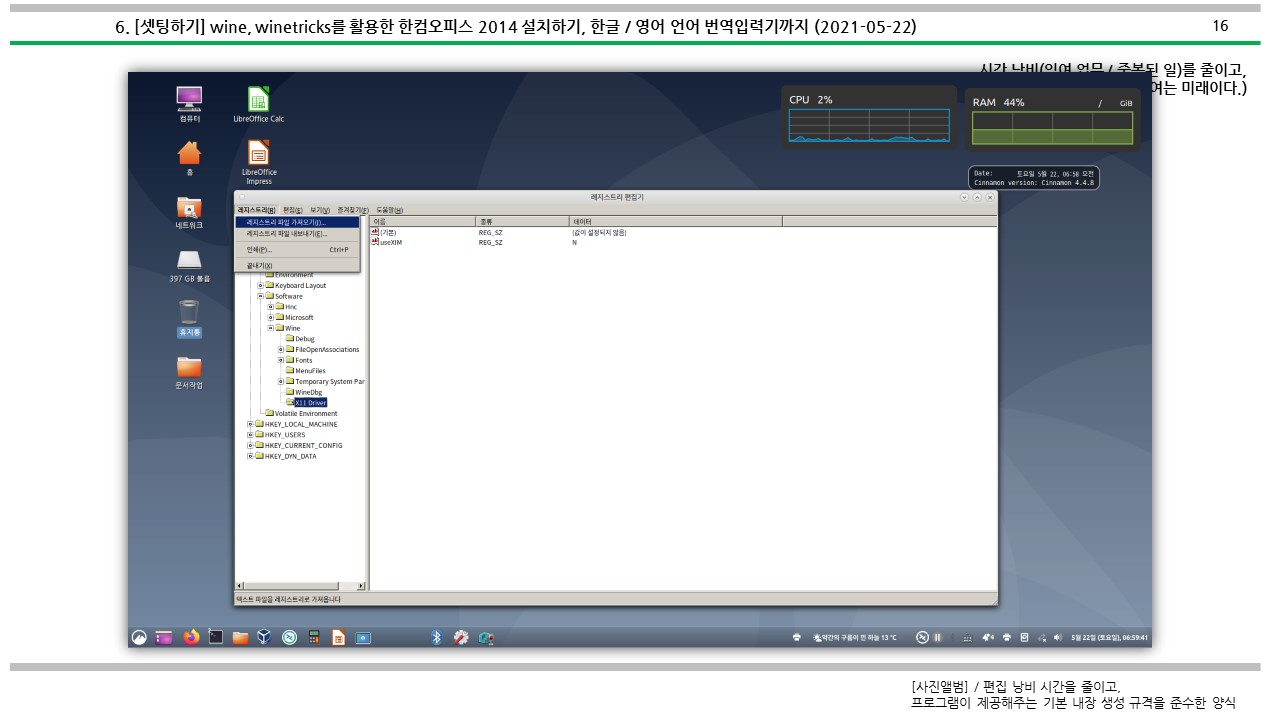Click the Date and Cinnamon version widget

(1034, 178)
